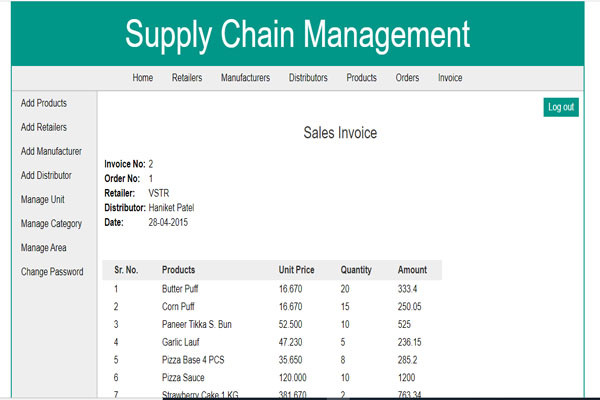Screen dimensions: 600x400
Task: Open the Products menu item
Action: 361,78
